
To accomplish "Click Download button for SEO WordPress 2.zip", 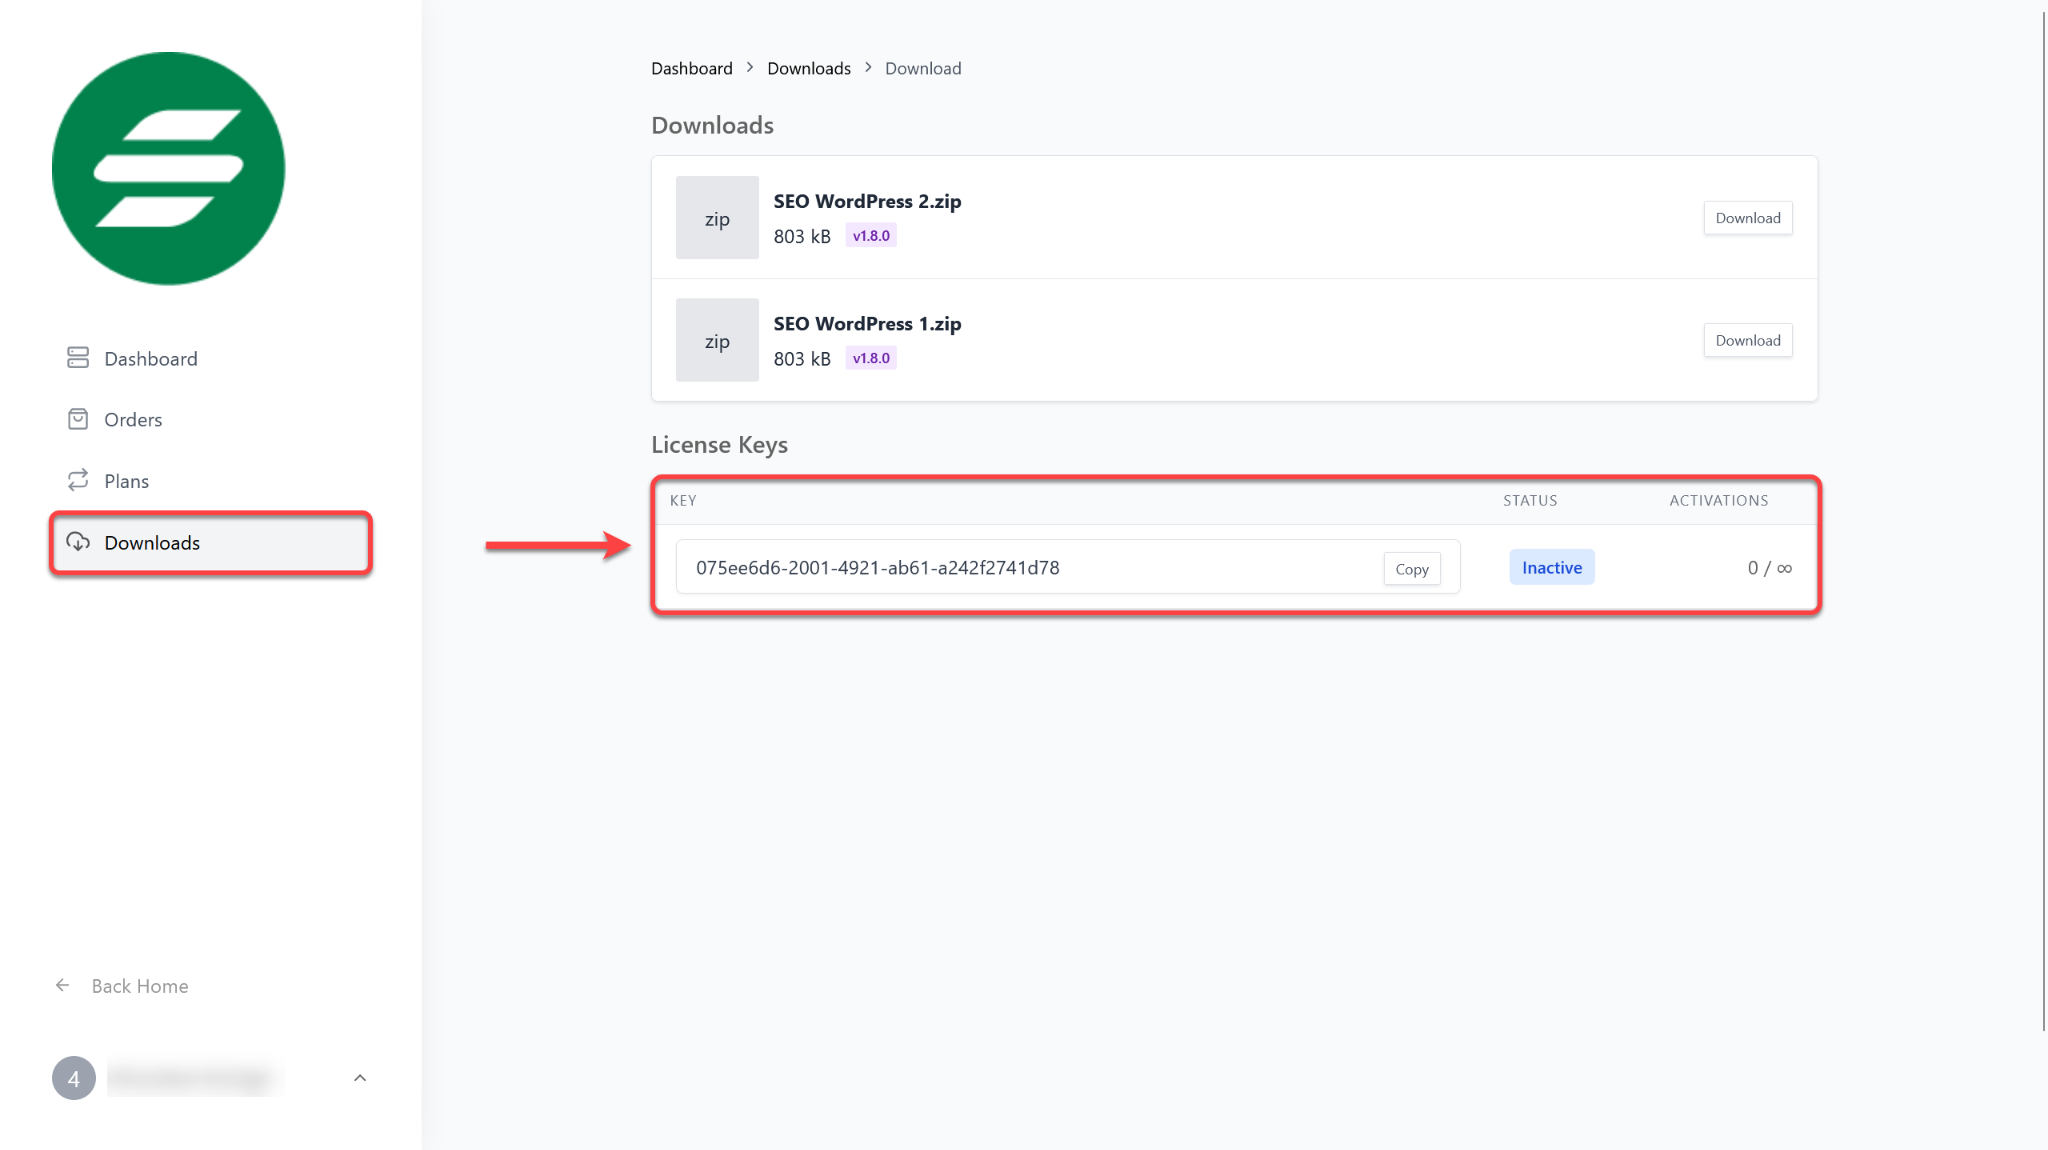I will 1748,218.
